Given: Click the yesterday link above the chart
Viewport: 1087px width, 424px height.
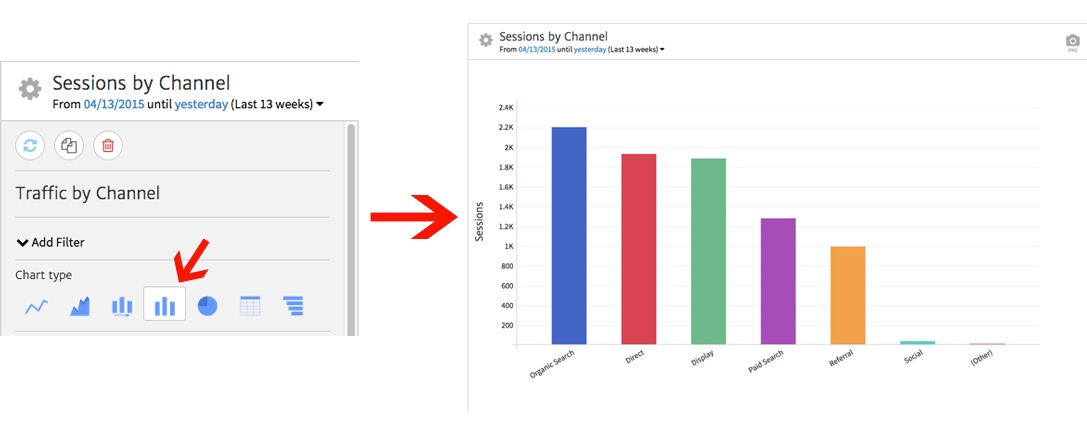Looking at the screenshot, I should pyautogui.click(x=589, y=49).
